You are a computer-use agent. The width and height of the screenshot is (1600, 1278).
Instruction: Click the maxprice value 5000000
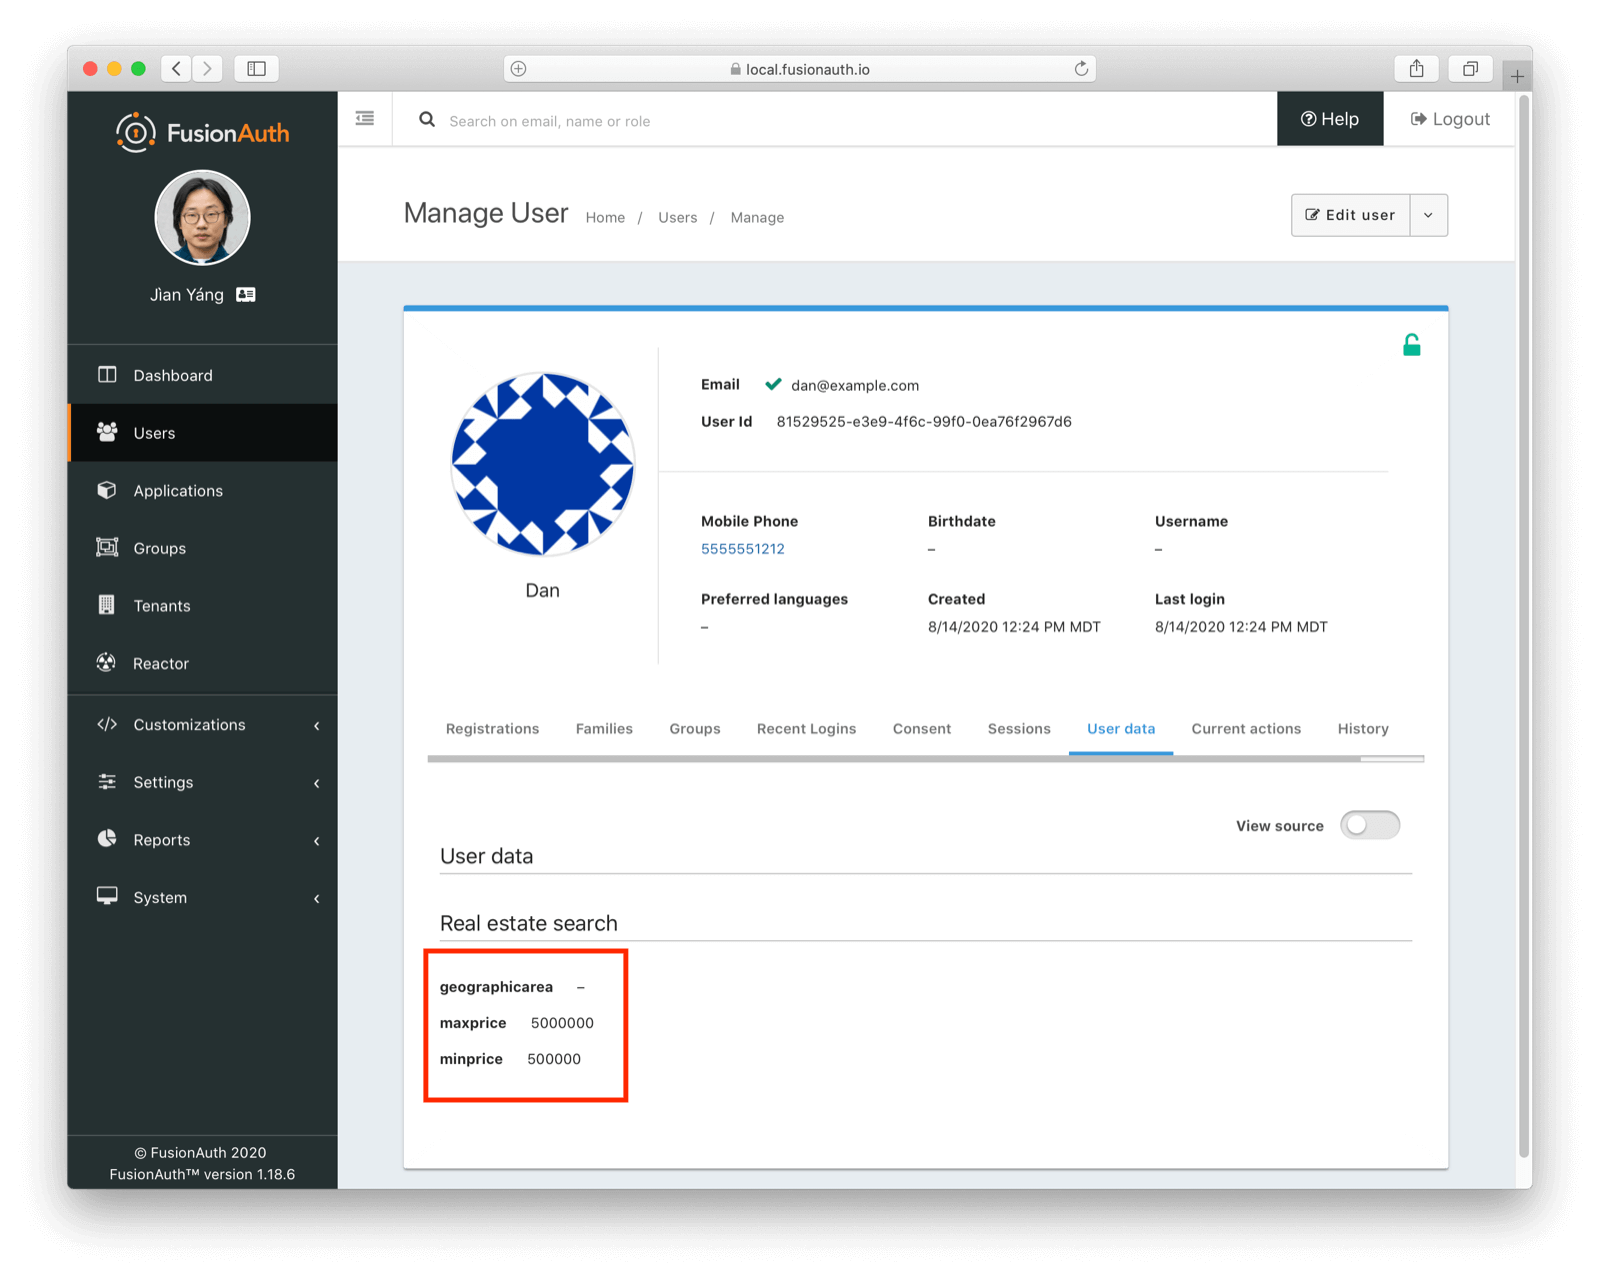(562, 1023)
